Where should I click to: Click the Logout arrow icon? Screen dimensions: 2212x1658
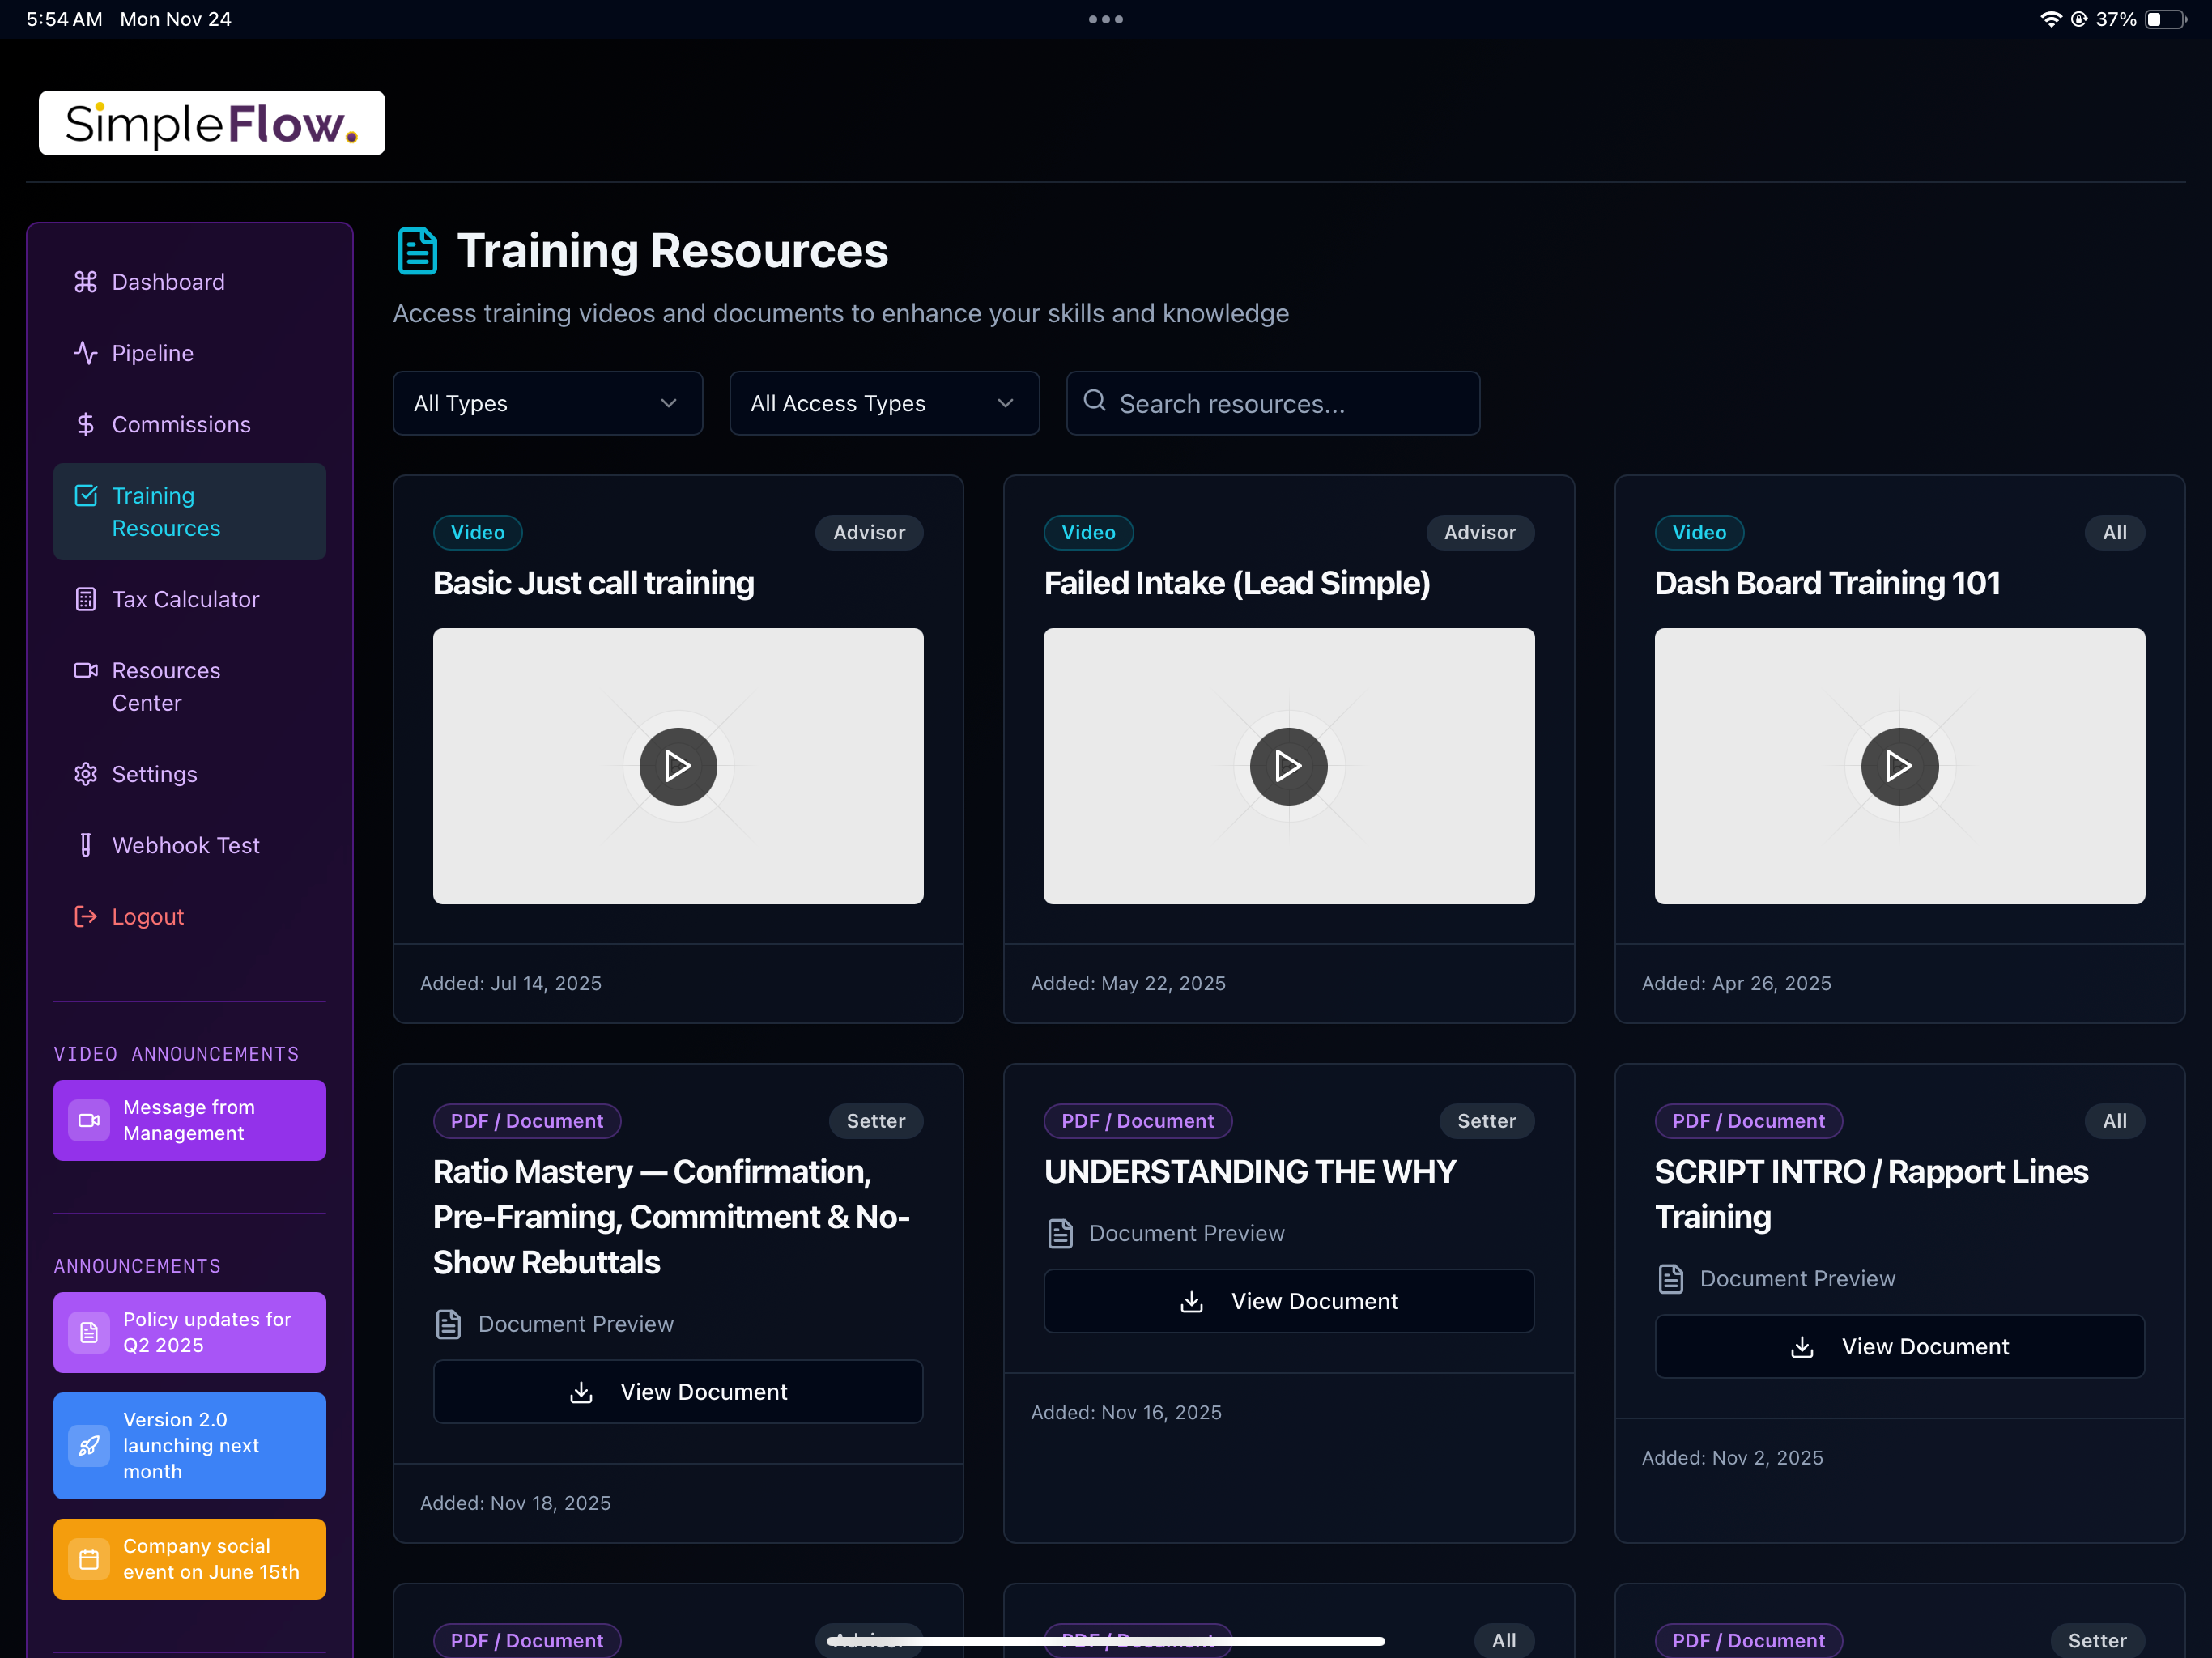[x=86, y=916]
